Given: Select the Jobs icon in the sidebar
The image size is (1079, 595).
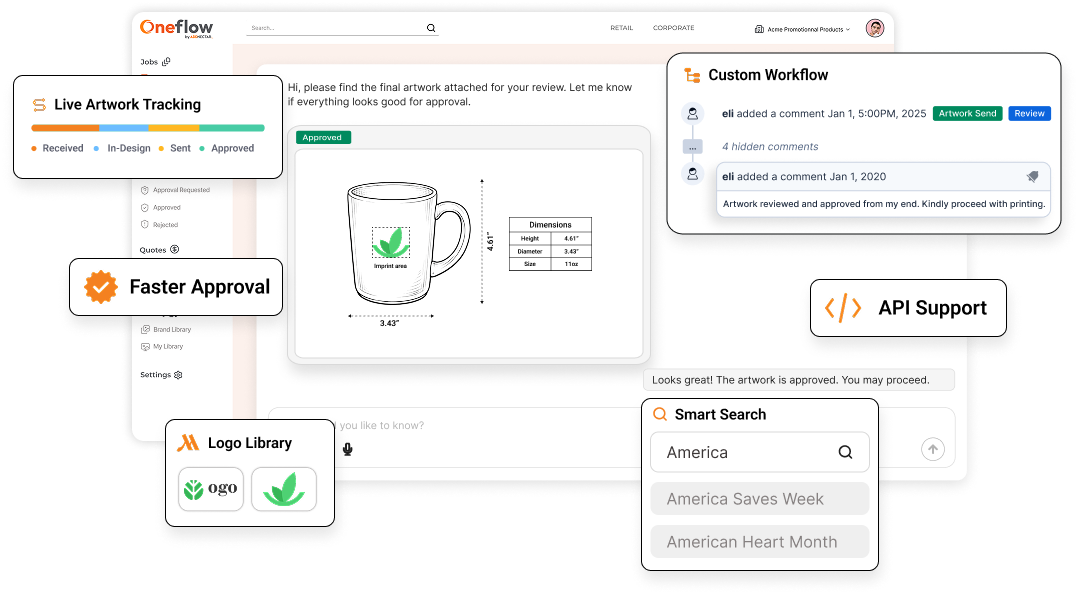Looking at the screenshot, I should tap(166, 61).
